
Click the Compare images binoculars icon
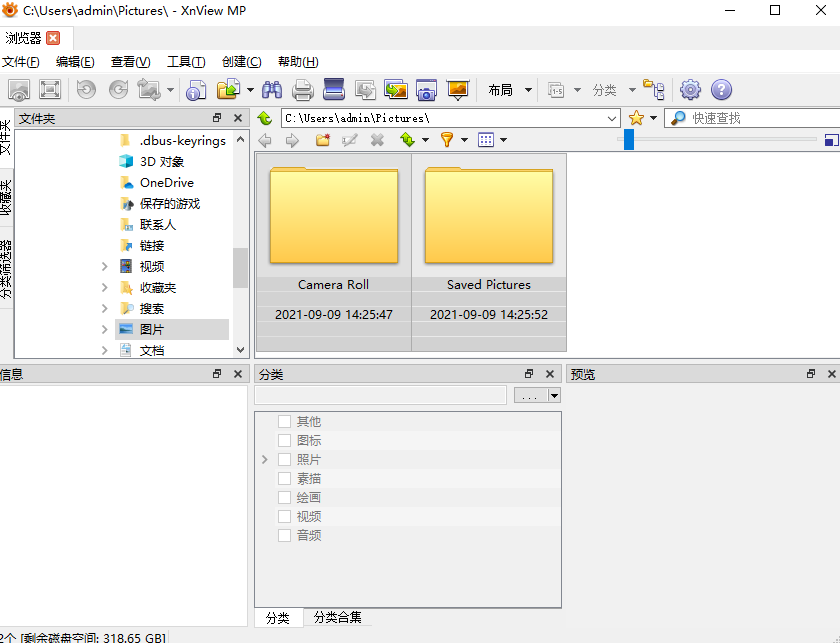pos(271,89)
